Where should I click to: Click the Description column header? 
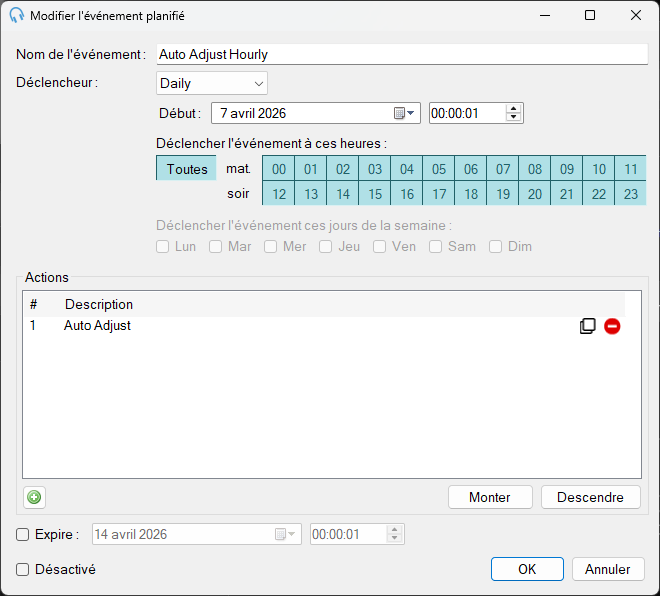click(98, 304)
